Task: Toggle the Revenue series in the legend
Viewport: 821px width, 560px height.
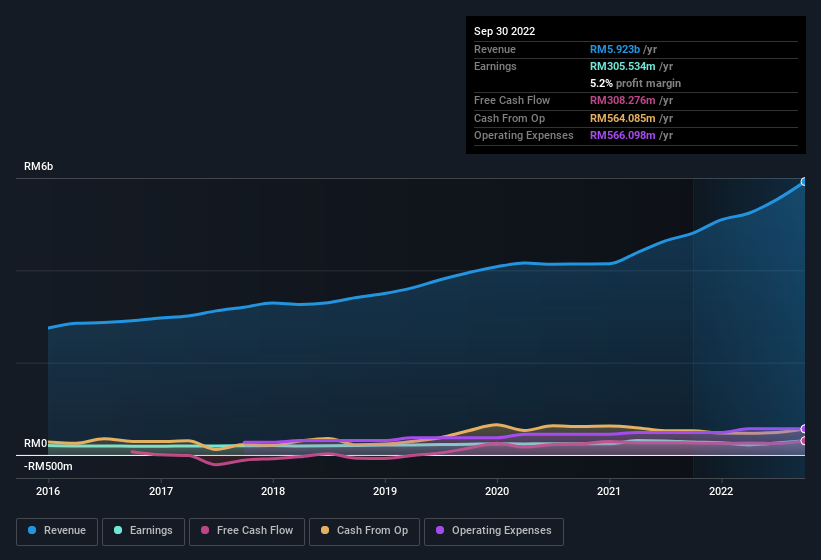Action: coord(57,531)
